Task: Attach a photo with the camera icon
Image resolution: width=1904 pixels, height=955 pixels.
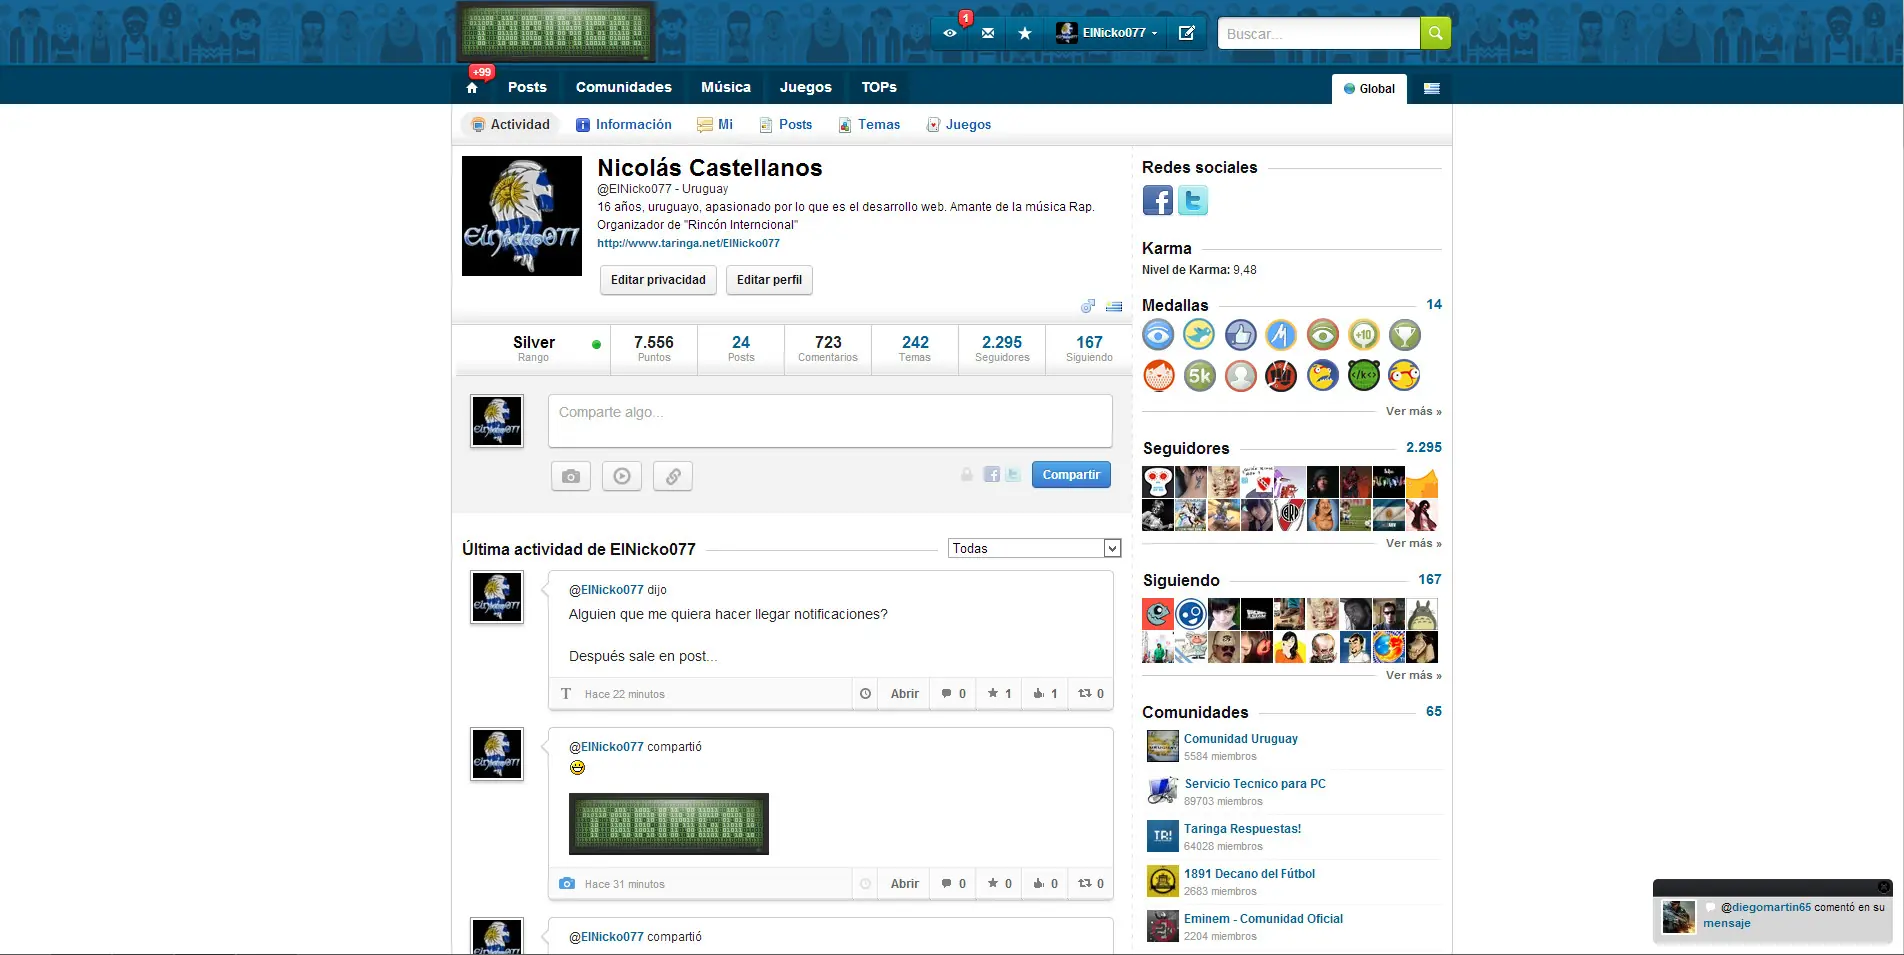Action: pyautogui.click(x=571, y=476)
